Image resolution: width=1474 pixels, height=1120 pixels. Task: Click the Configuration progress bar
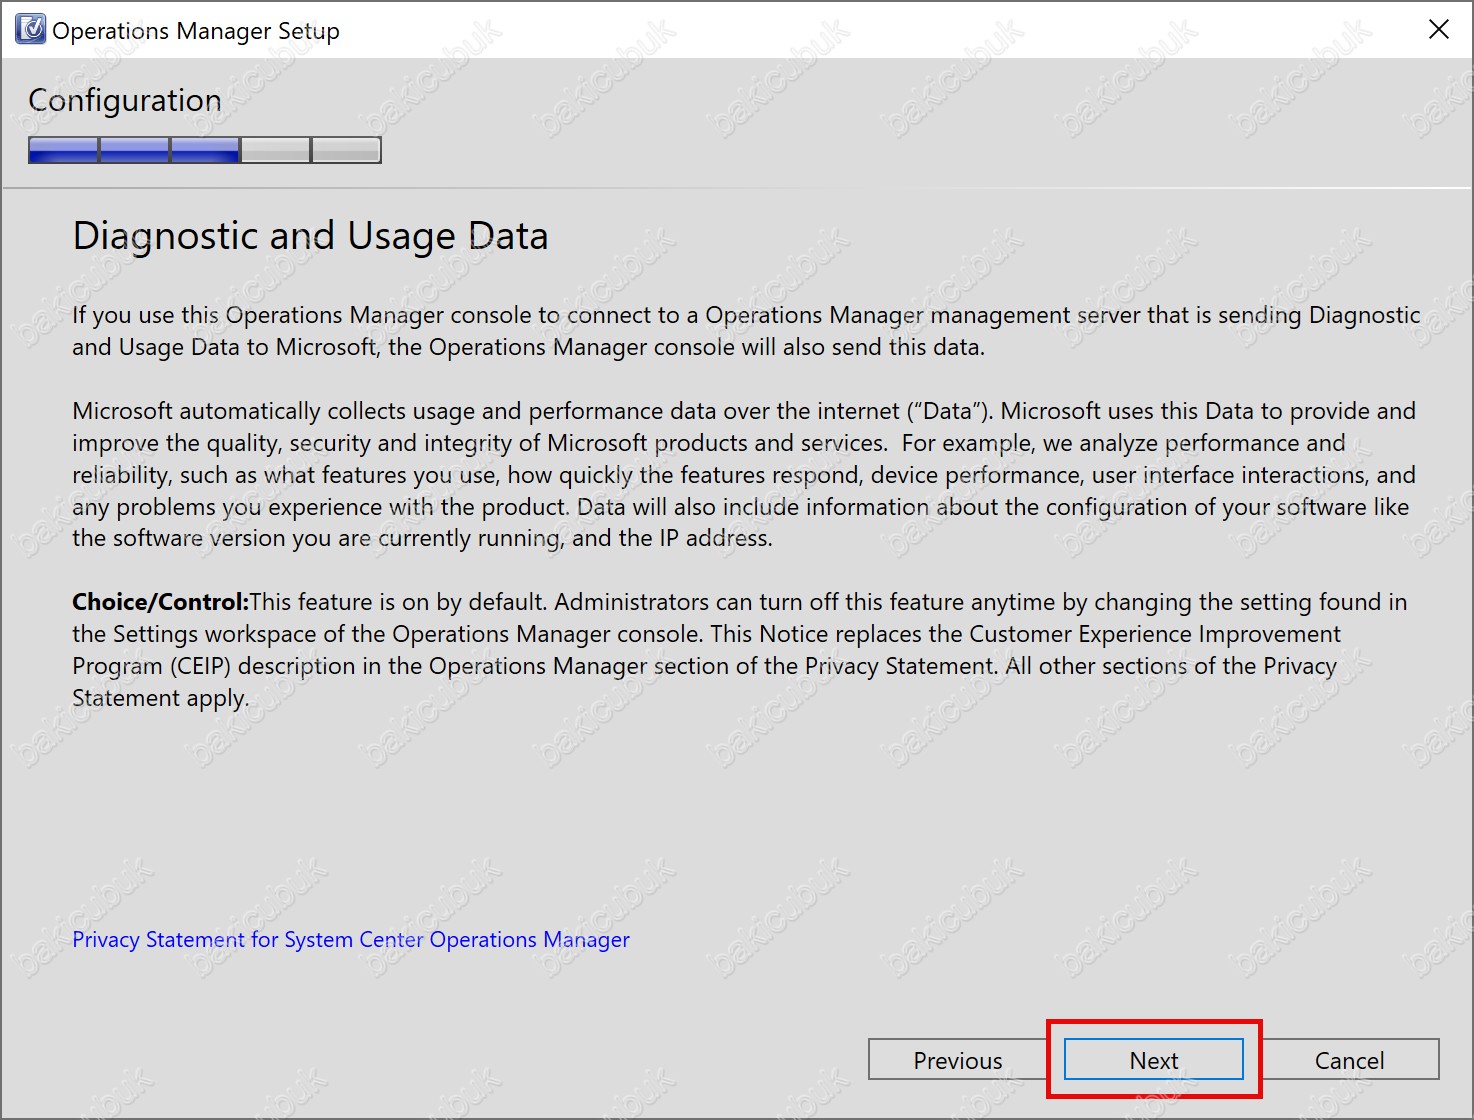[205, 150]
